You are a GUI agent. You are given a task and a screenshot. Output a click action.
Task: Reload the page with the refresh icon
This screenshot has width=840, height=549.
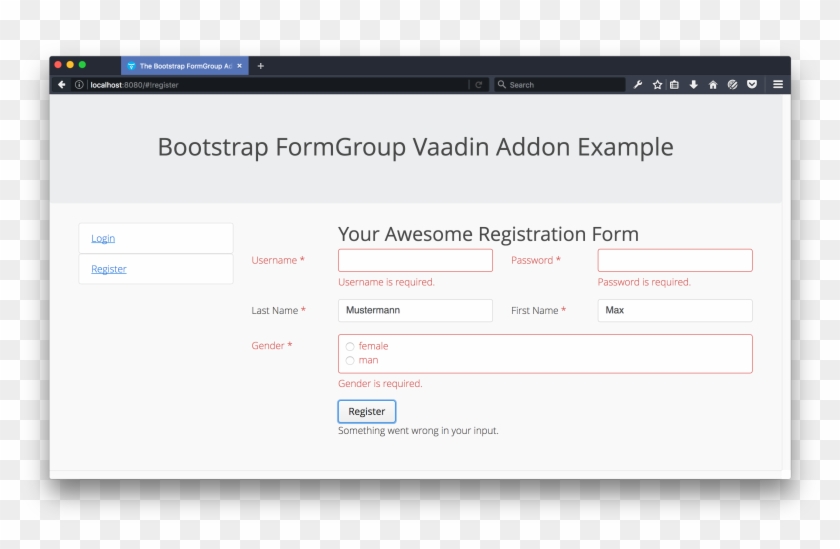tap(478, 85)
